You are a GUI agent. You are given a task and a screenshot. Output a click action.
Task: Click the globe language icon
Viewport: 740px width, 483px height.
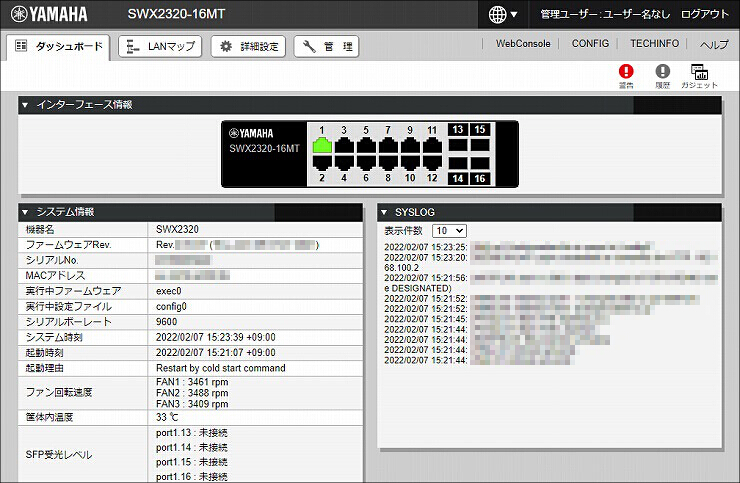click(497, 15)
